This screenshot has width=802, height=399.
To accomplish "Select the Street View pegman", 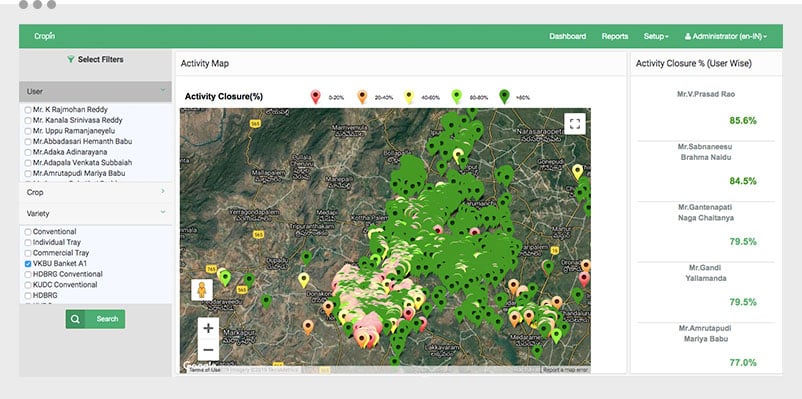I will (x=202, y=290).
